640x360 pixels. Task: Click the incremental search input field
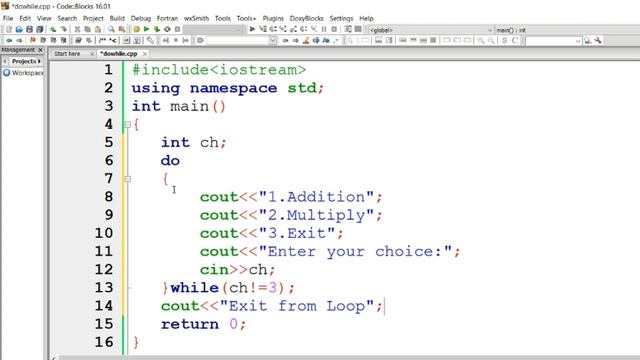coord(237,40)
